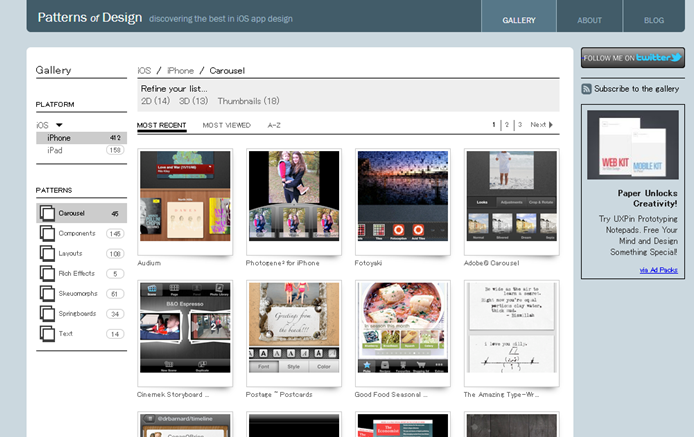Click the Springboards pattern icon

(x=47, y=313)
